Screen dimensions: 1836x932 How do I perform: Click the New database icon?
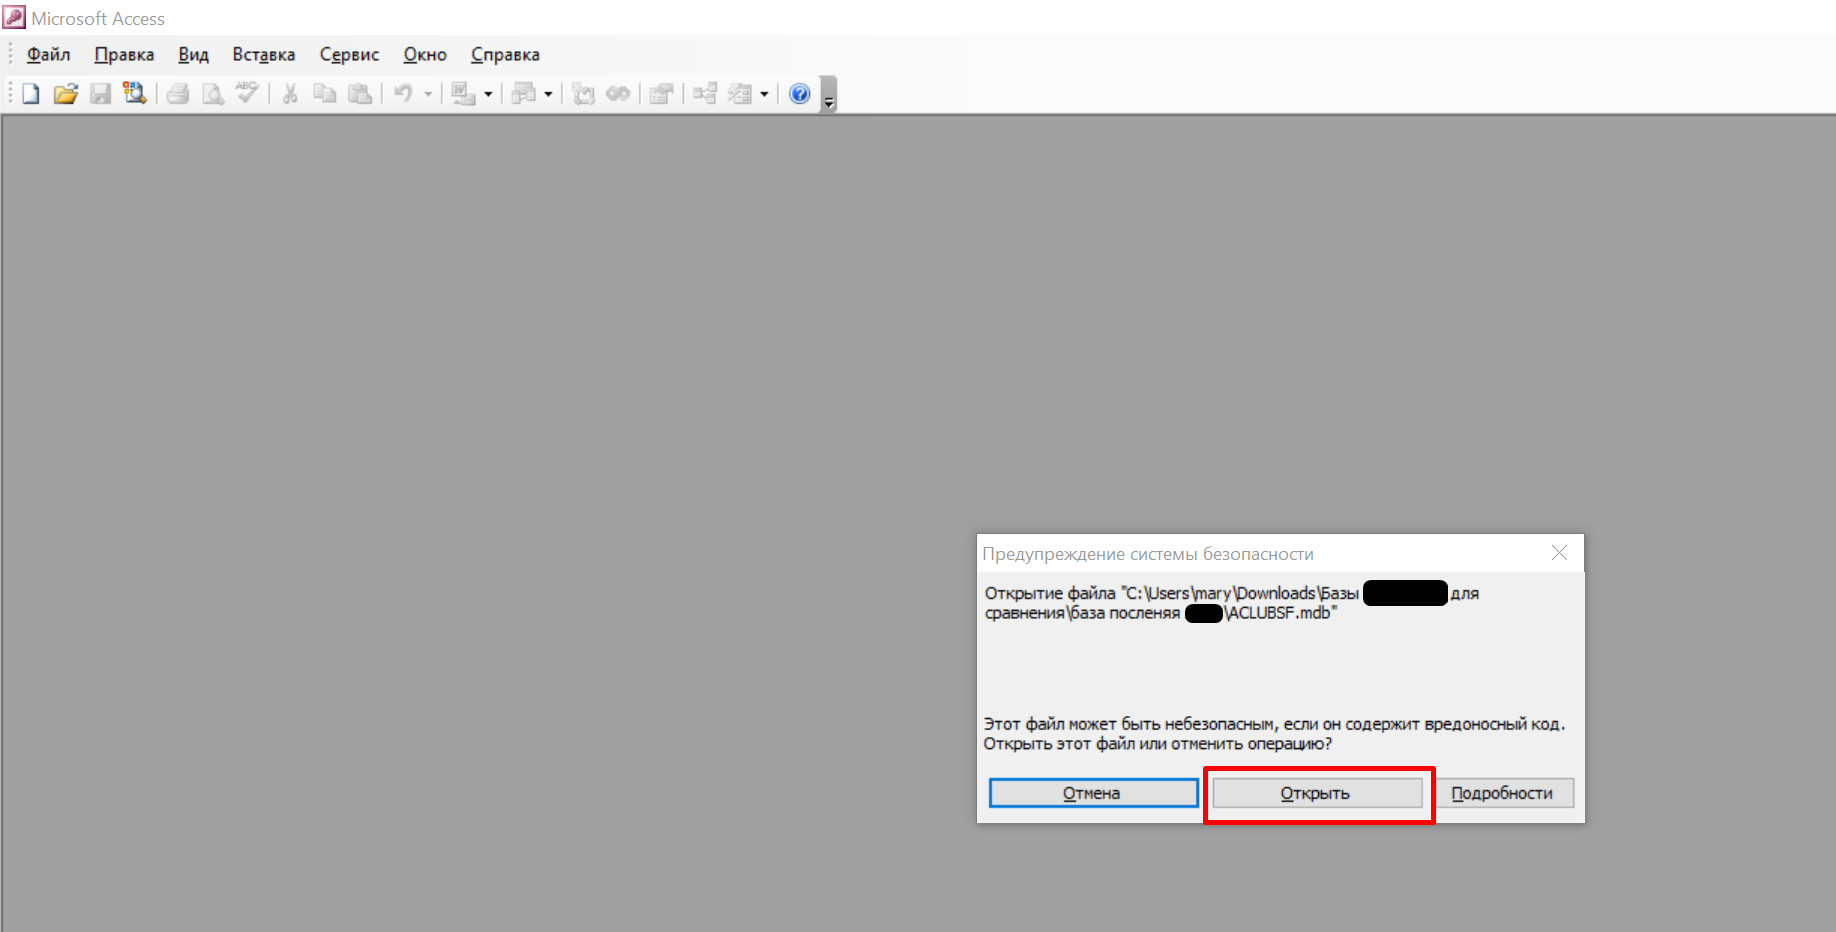(x=31, y=94)
